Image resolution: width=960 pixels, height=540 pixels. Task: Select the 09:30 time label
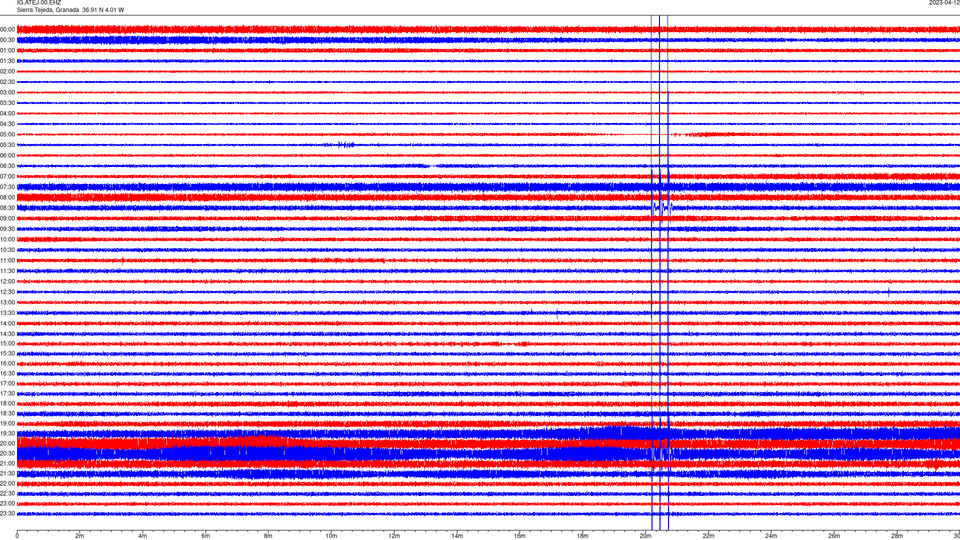pos(7,229)
